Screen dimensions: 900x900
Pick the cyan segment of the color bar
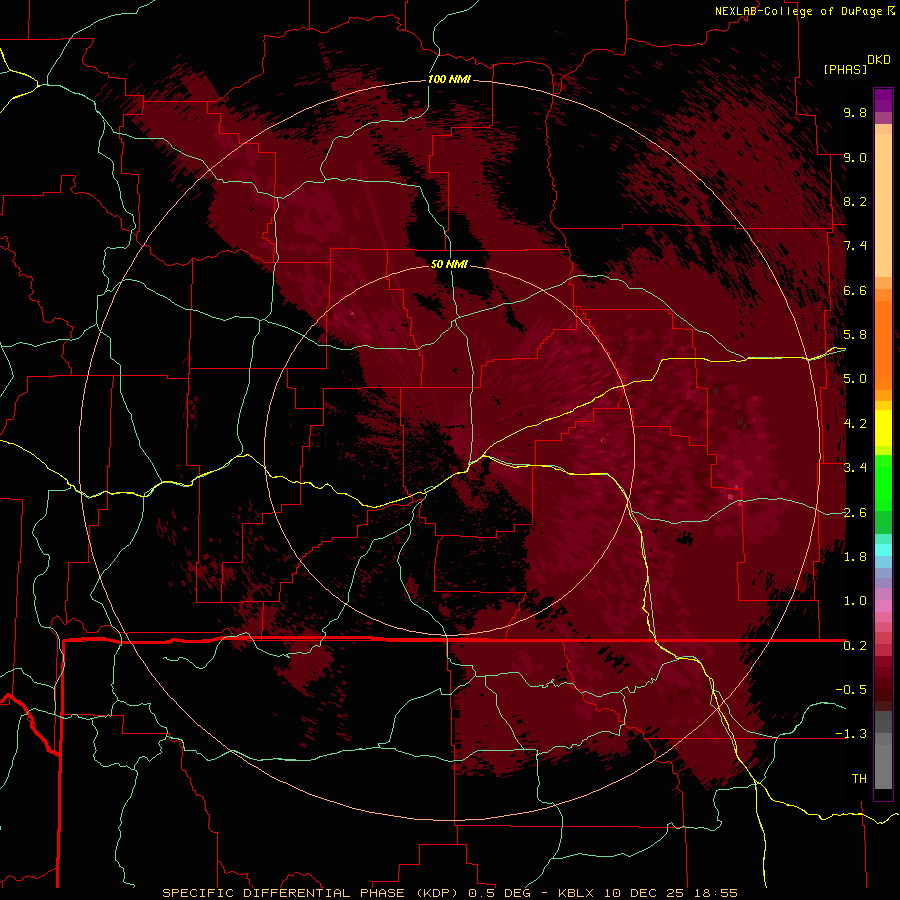coord(883,550)
